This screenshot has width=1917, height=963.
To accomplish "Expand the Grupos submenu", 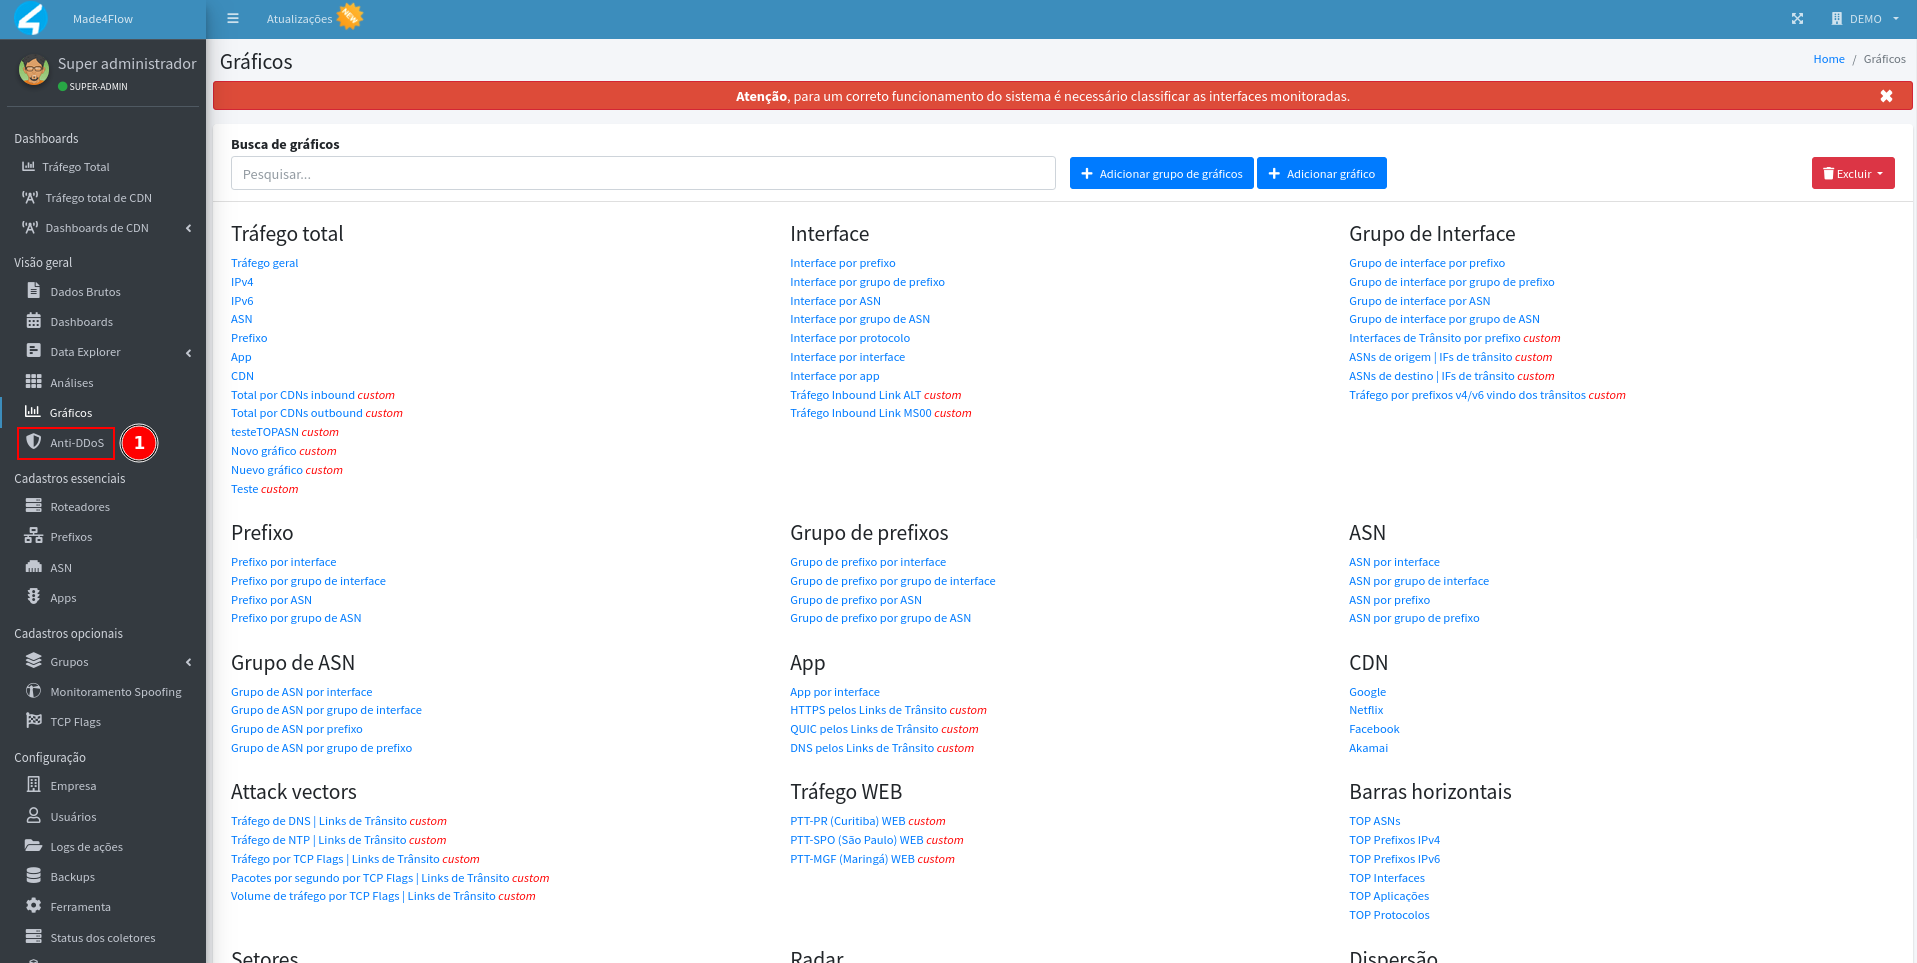I will (x=69, y=661).
